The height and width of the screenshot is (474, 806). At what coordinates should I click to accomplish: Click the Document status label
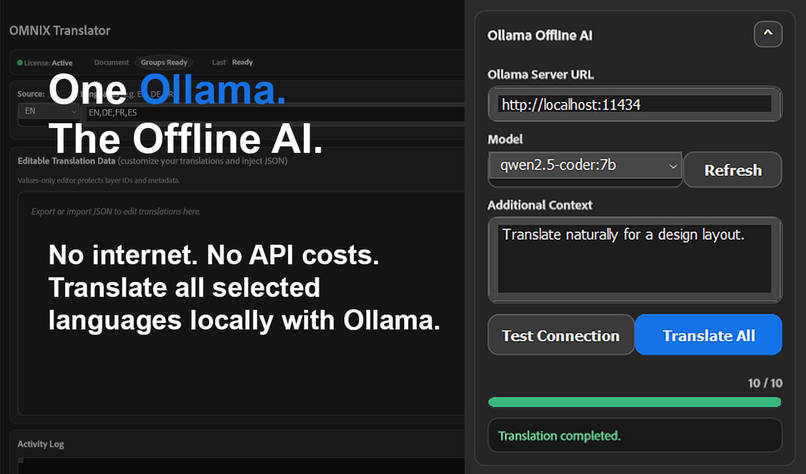pyautogui.click(x=111, y=62)
